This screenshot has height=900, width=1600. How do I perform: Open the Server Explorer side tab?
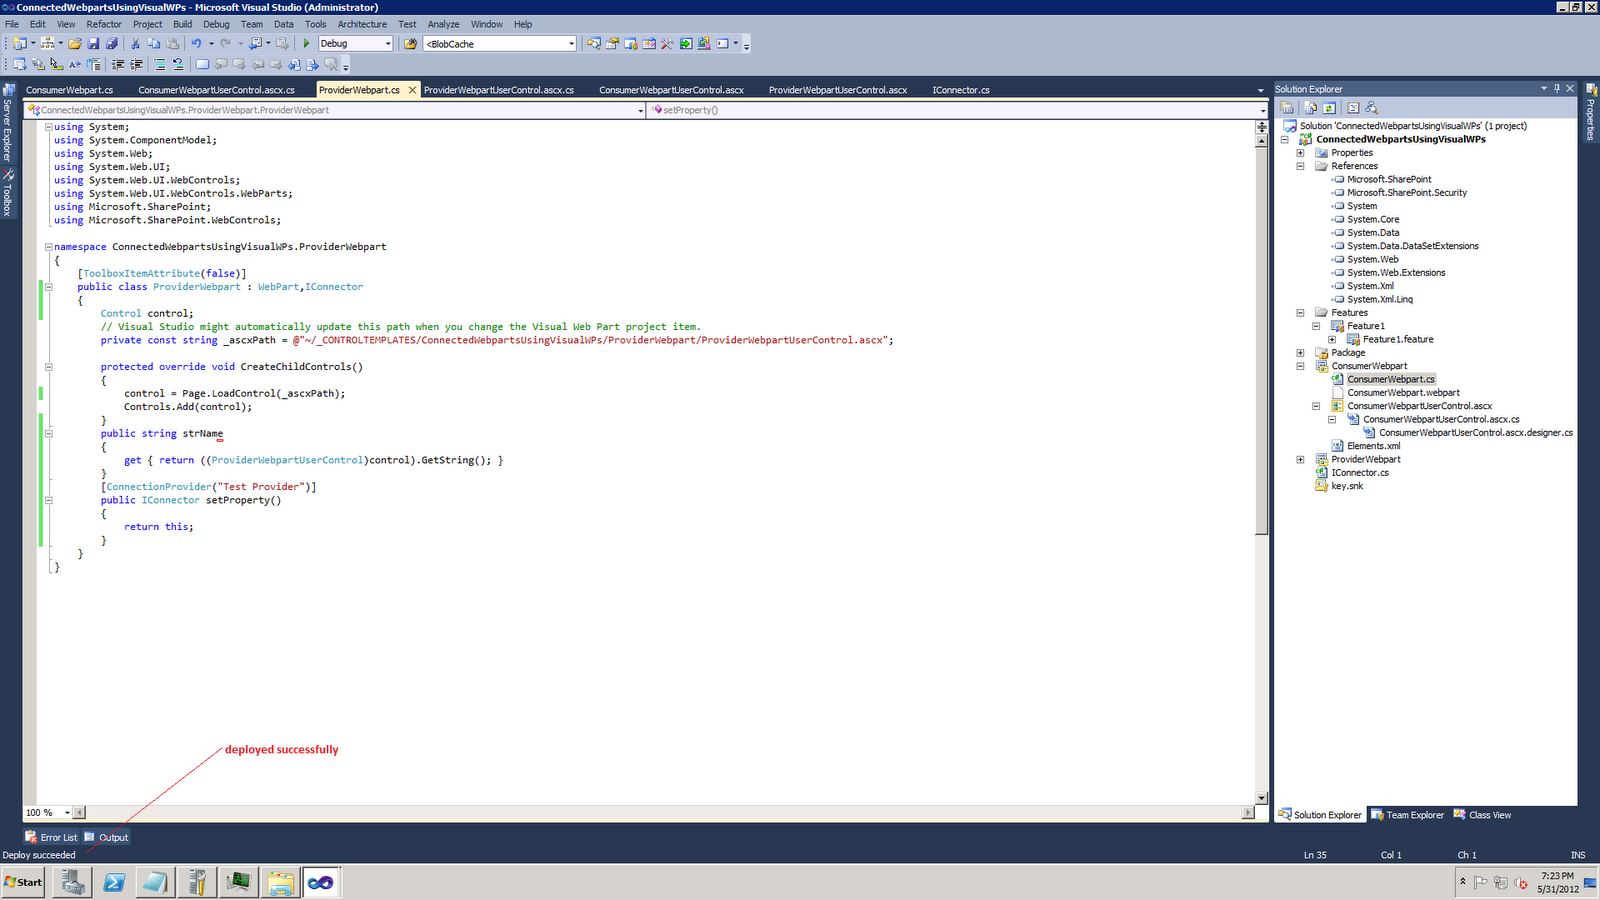(x=8, y=123)
